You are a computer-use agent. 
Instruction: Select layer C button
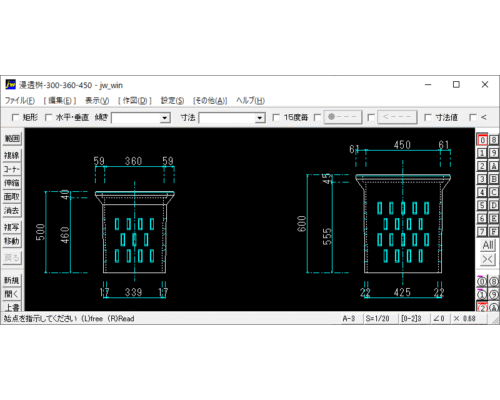(494, 192)
